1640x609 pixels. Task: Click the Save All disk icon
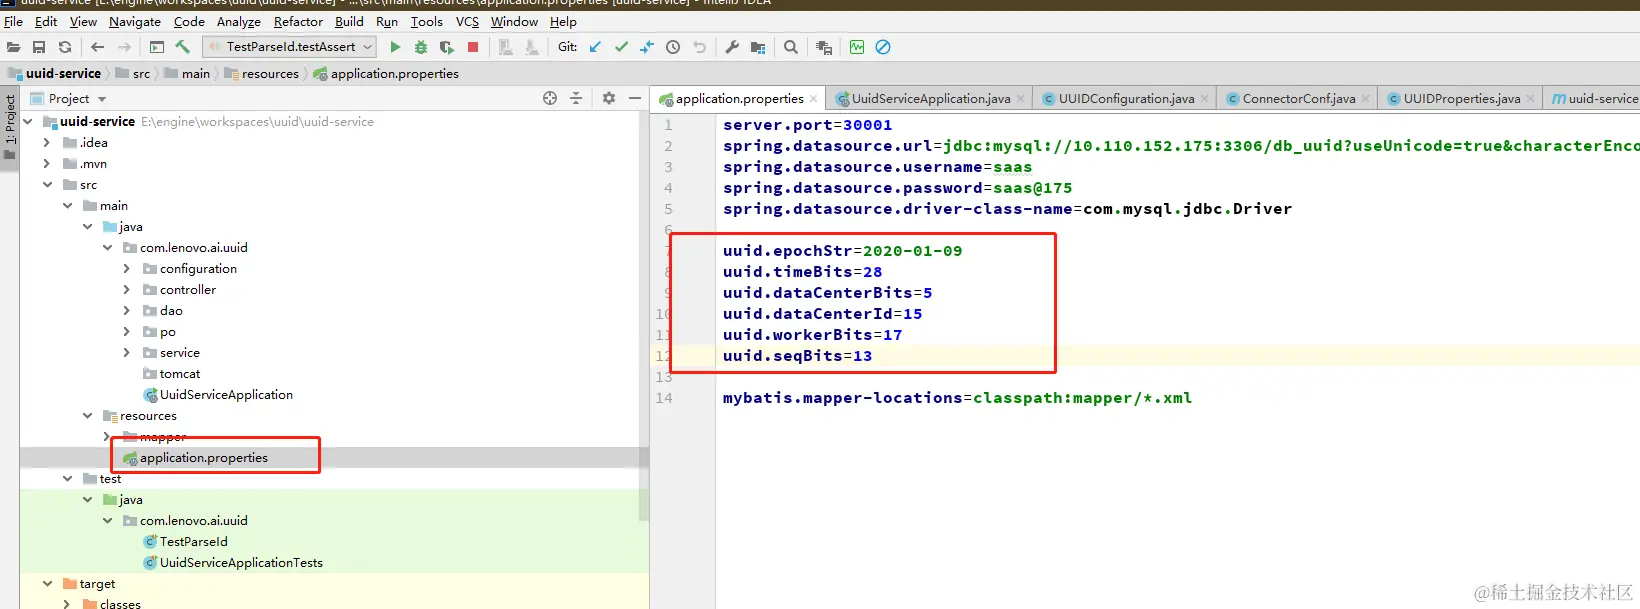click(x=39, y=47)
